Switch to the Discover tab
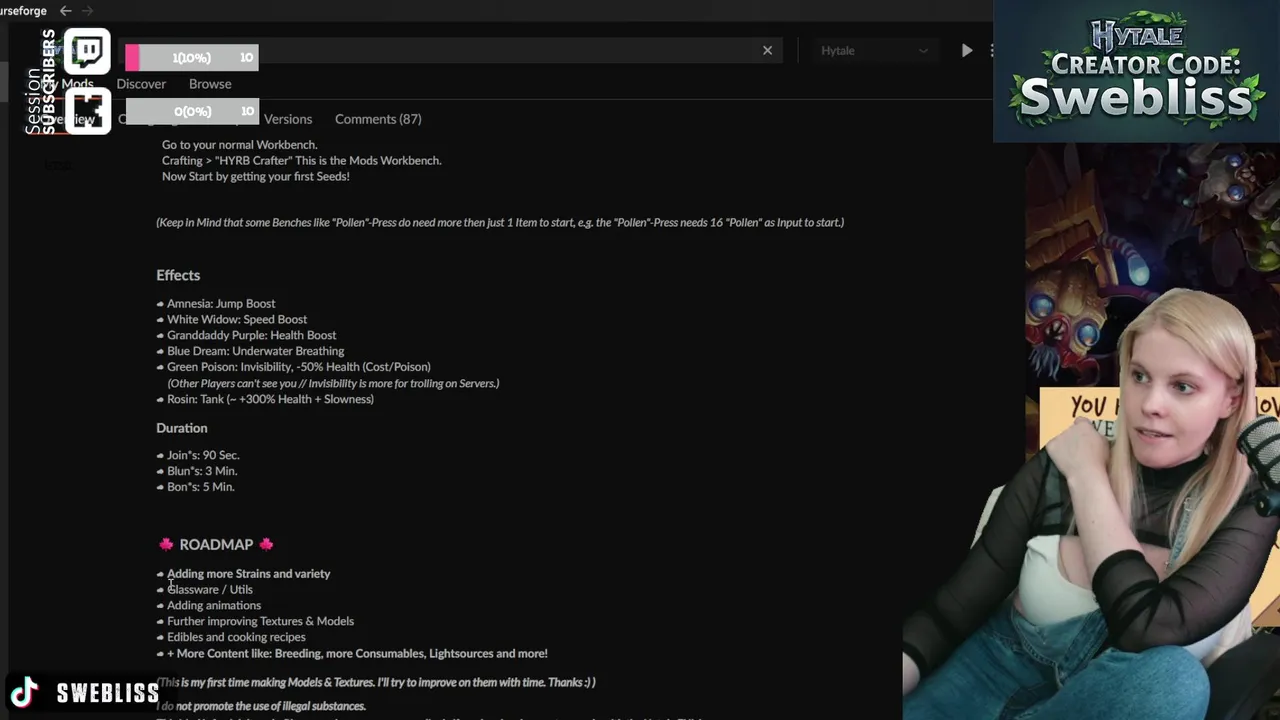This screenshot has width=1280, height=720. point(141,84)
